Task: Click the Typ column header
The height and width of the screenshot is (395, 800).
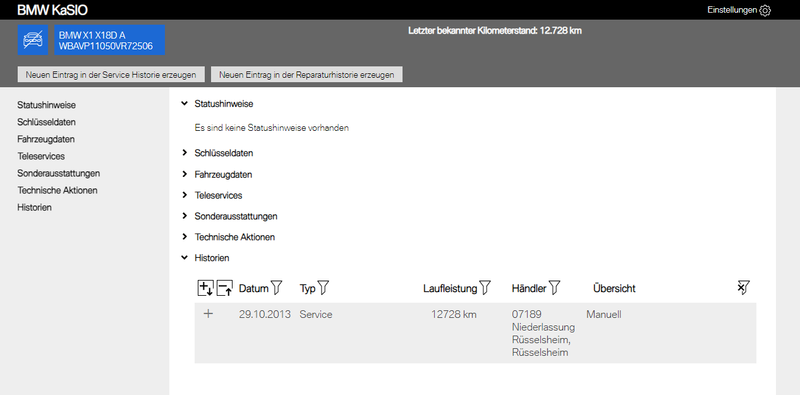Action: click(x=308, y=288)
